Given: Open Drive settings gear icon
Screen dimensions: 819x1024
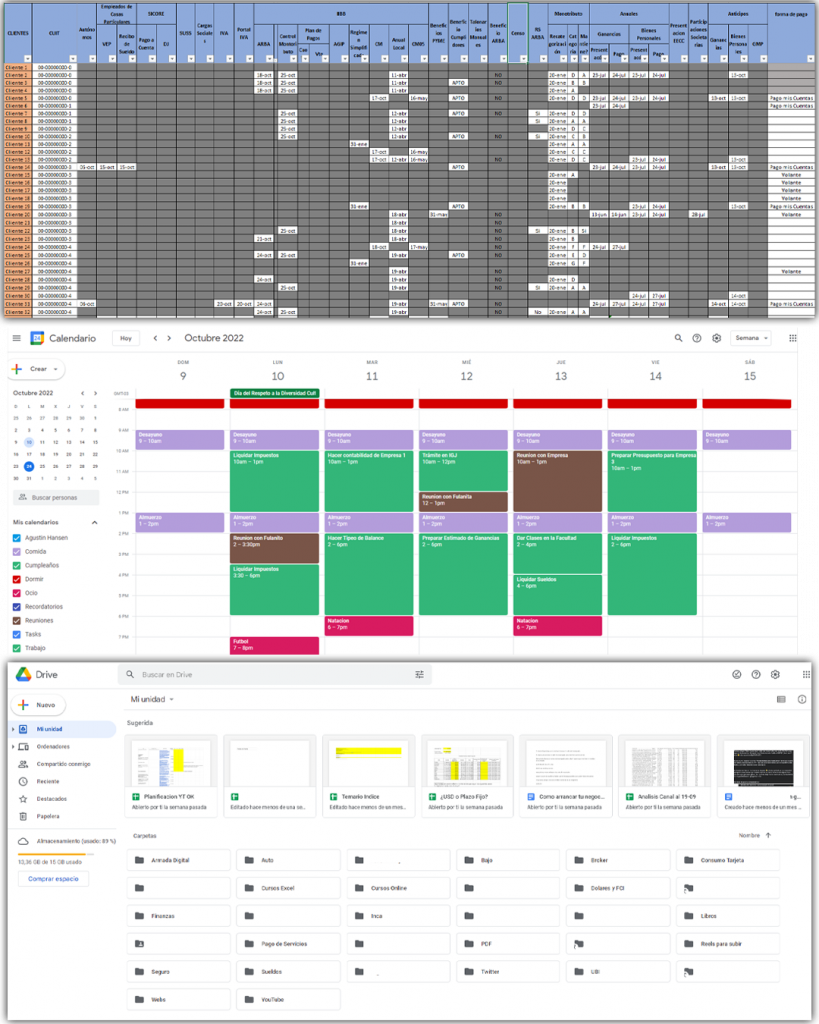Looking at the screenshot, I should (x=775, y=675).
